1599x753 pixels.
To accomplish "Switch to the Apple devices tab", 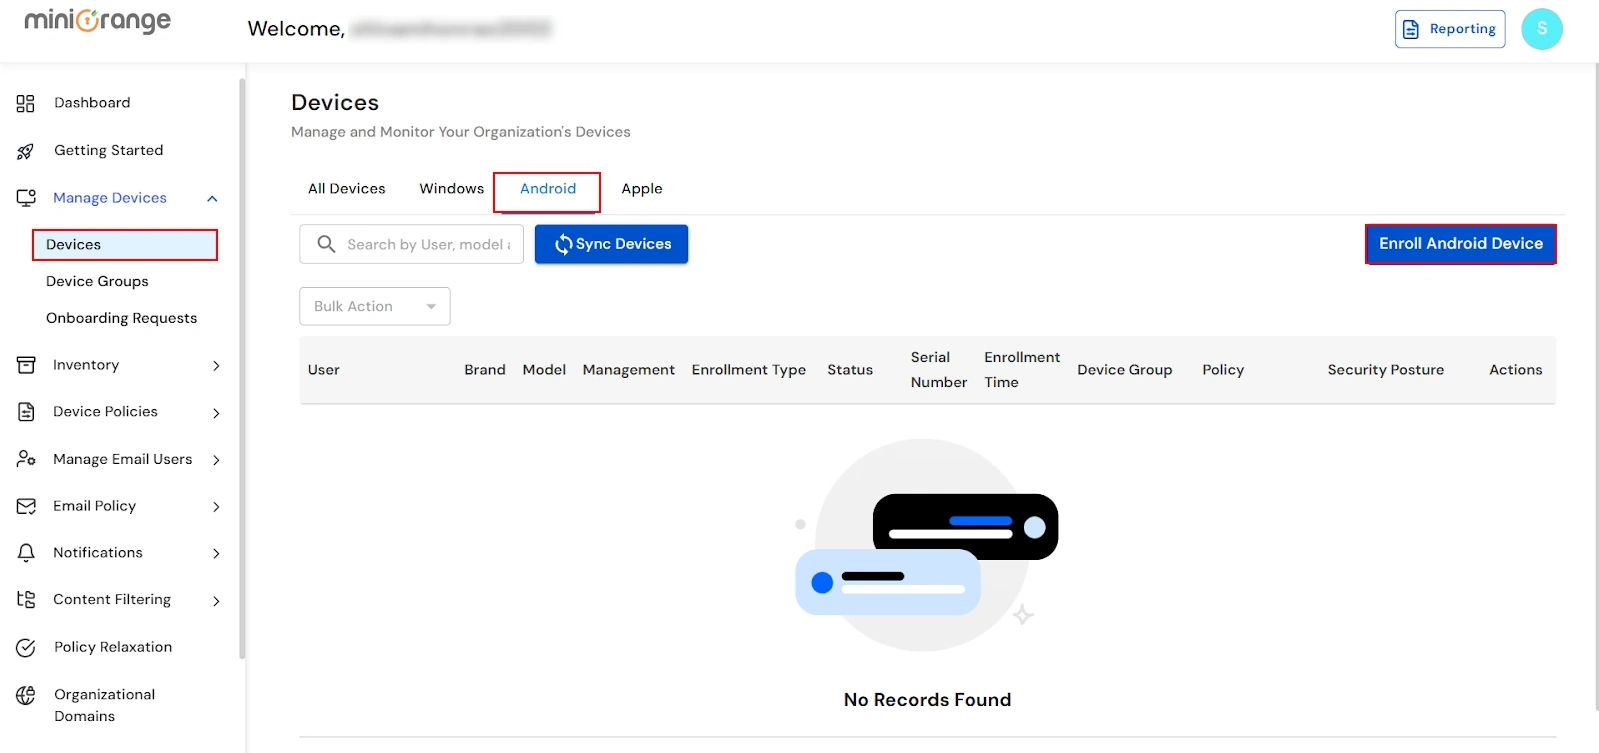I will click(x=641, y=189).
